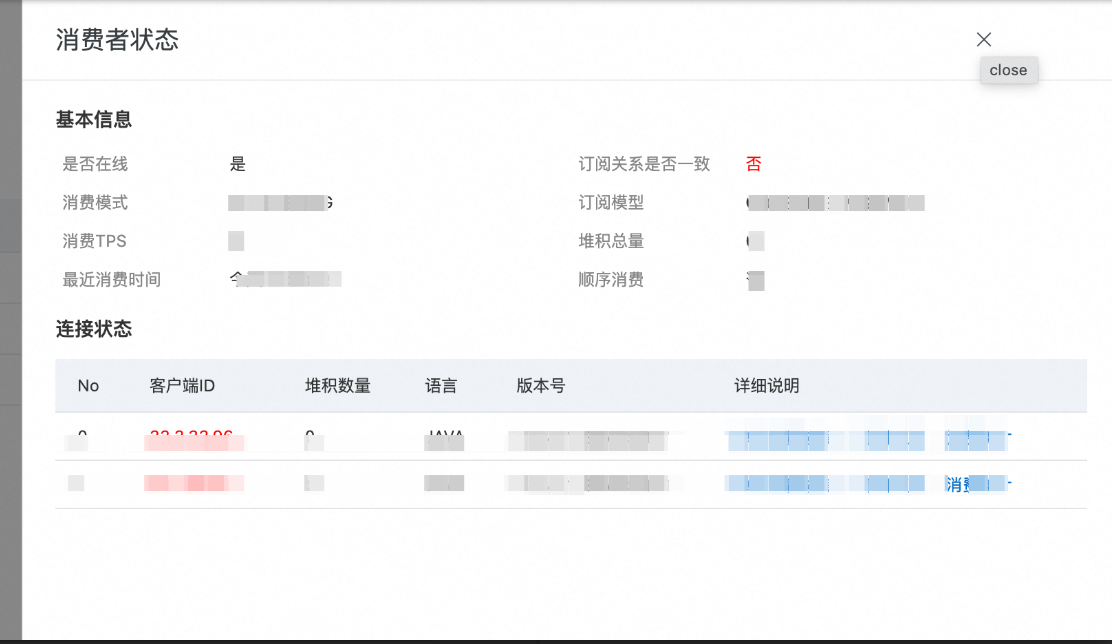1112x644 pixels.
Task: Click the 是 online status value
Action: (x=238, y=164)
